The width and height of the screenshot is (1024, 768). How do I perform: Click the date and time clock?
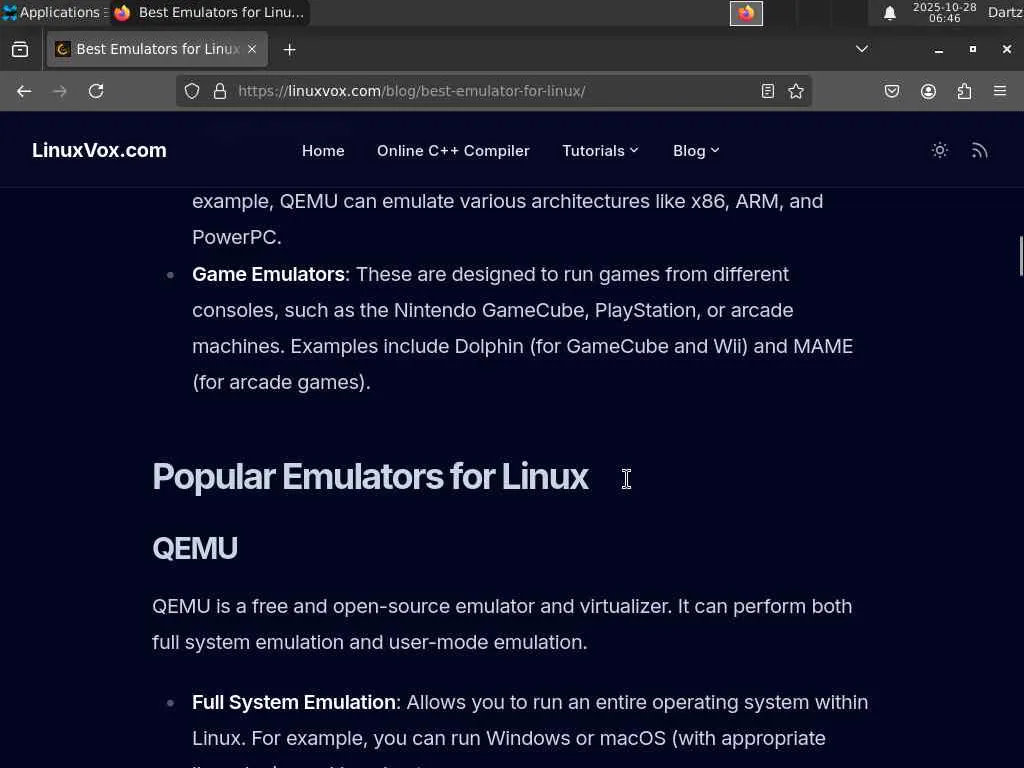(x=944, y=13)
